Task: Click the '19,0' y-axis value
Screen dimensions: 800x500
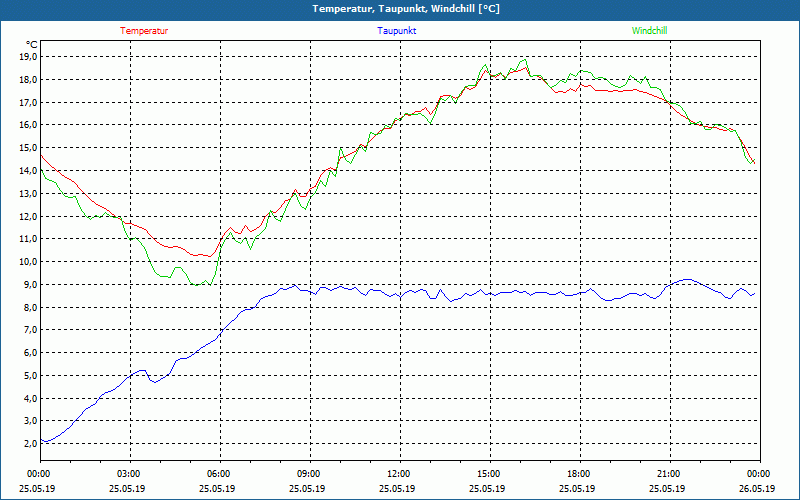Action: click(29, 57)
